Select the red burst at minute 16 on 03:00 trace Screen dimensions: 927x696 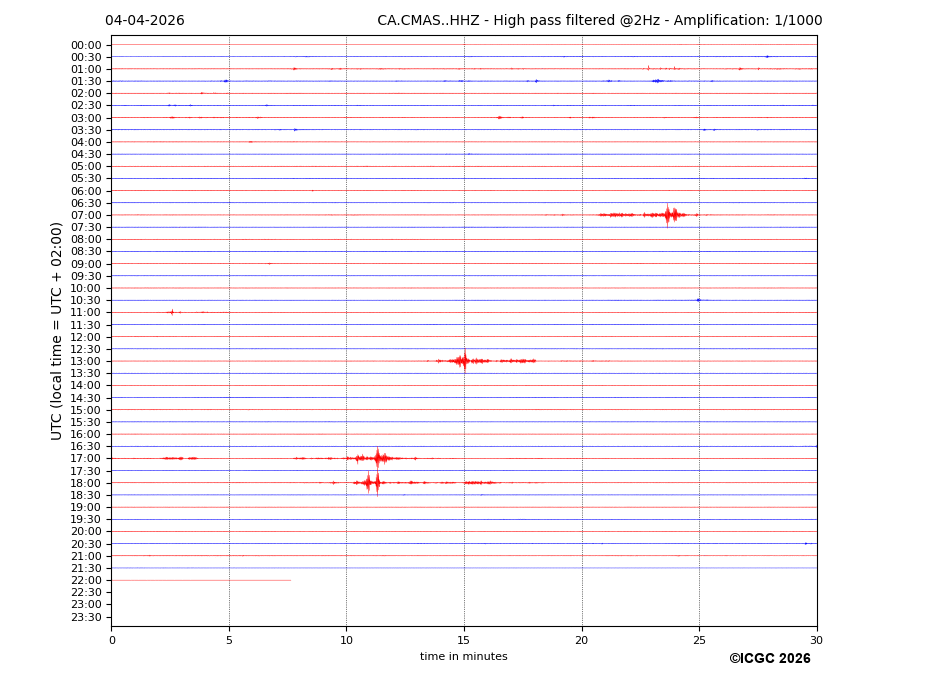pos(499,117)
